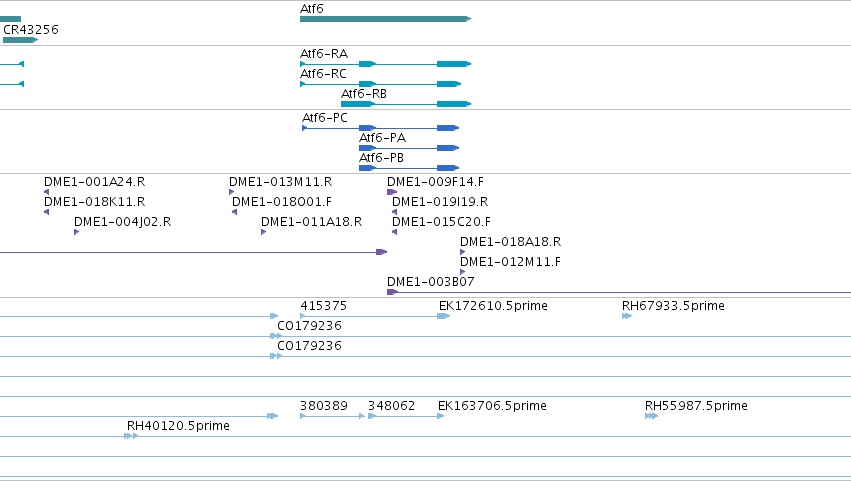The image size is (851, 481).
Task: Click the Atf6-PA label text
Action: tap(382, 138)
